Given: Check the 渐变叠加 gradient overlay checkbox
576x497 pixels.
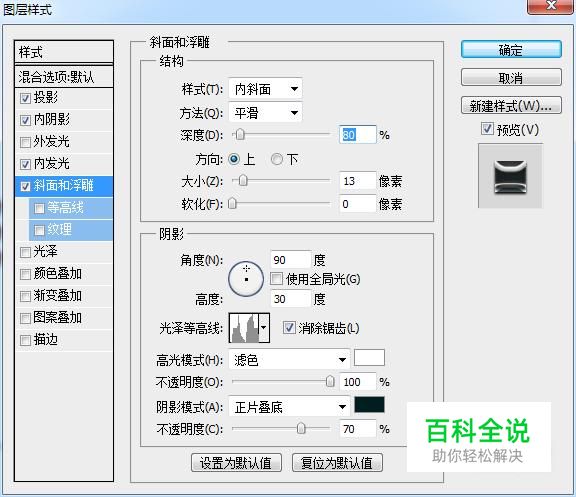Looking at the screenshot, I should click(25, 296).
